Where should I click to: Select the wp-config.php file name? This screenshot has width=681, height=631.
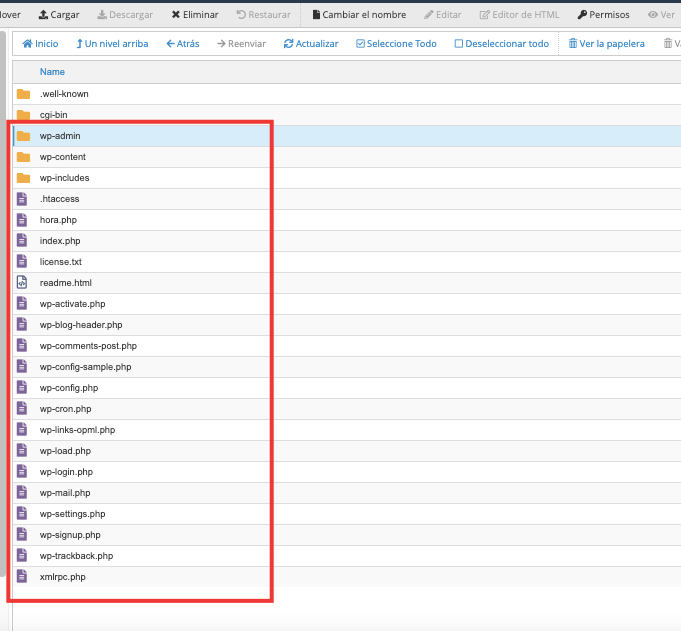pyautogui.click(x=69, y=388)
